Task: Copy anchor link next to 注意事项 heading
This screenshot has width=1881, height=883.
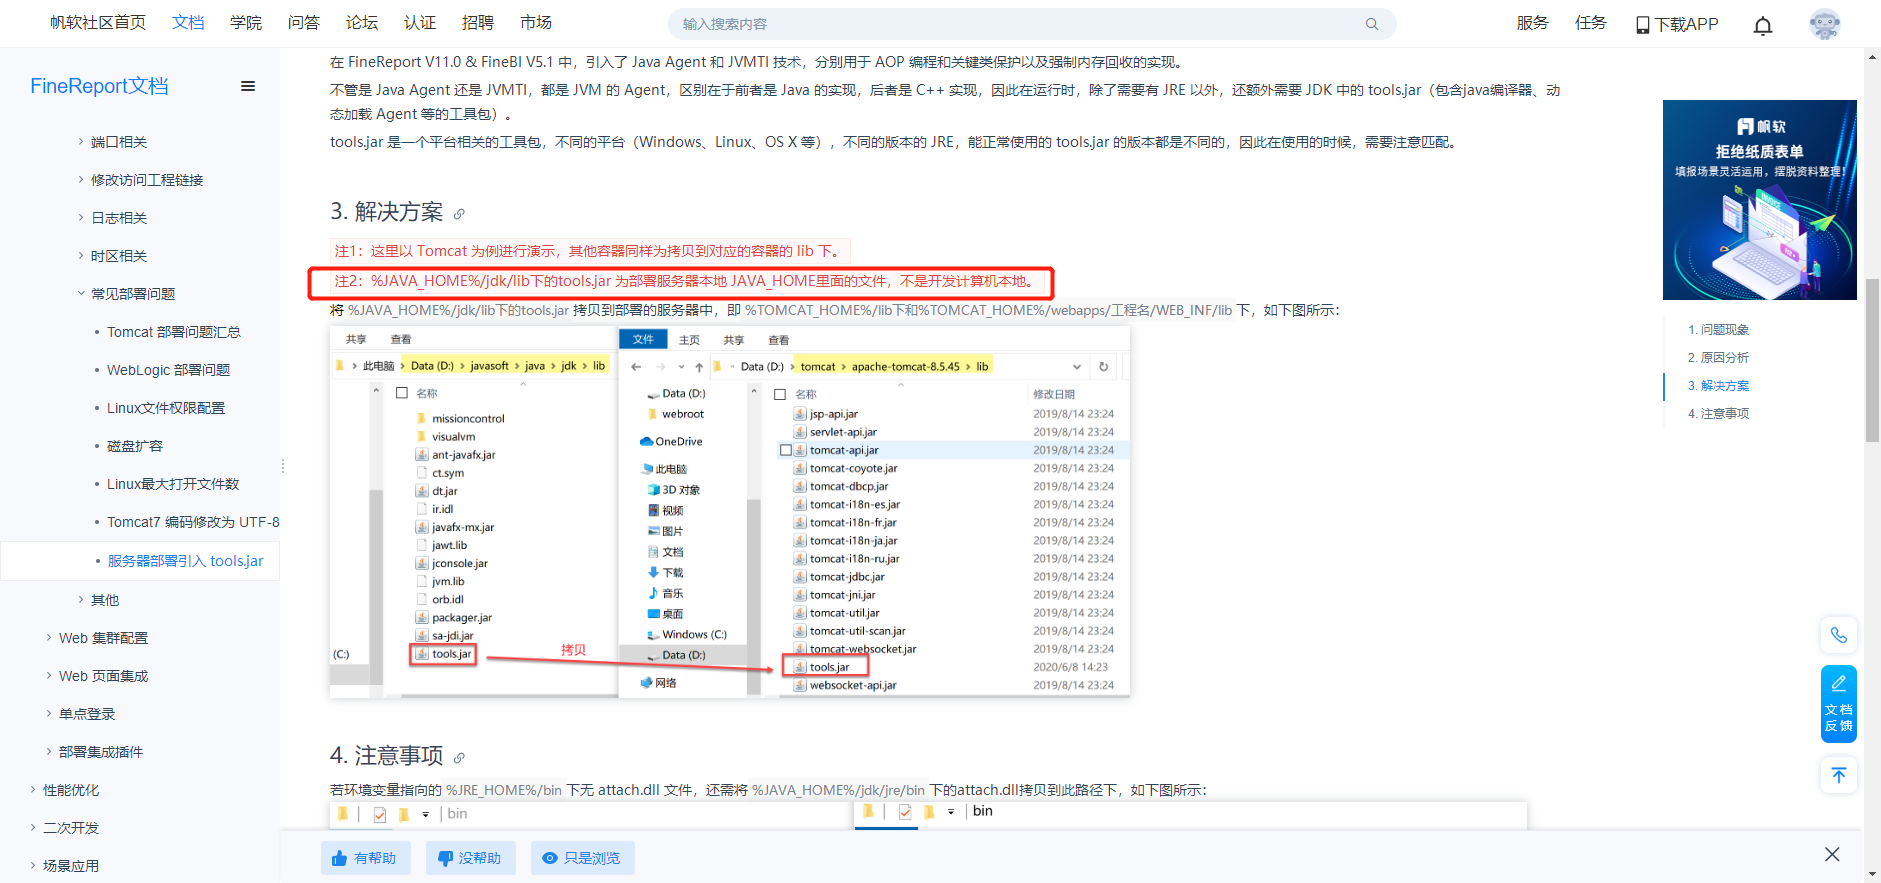Action: coord(459,758)
